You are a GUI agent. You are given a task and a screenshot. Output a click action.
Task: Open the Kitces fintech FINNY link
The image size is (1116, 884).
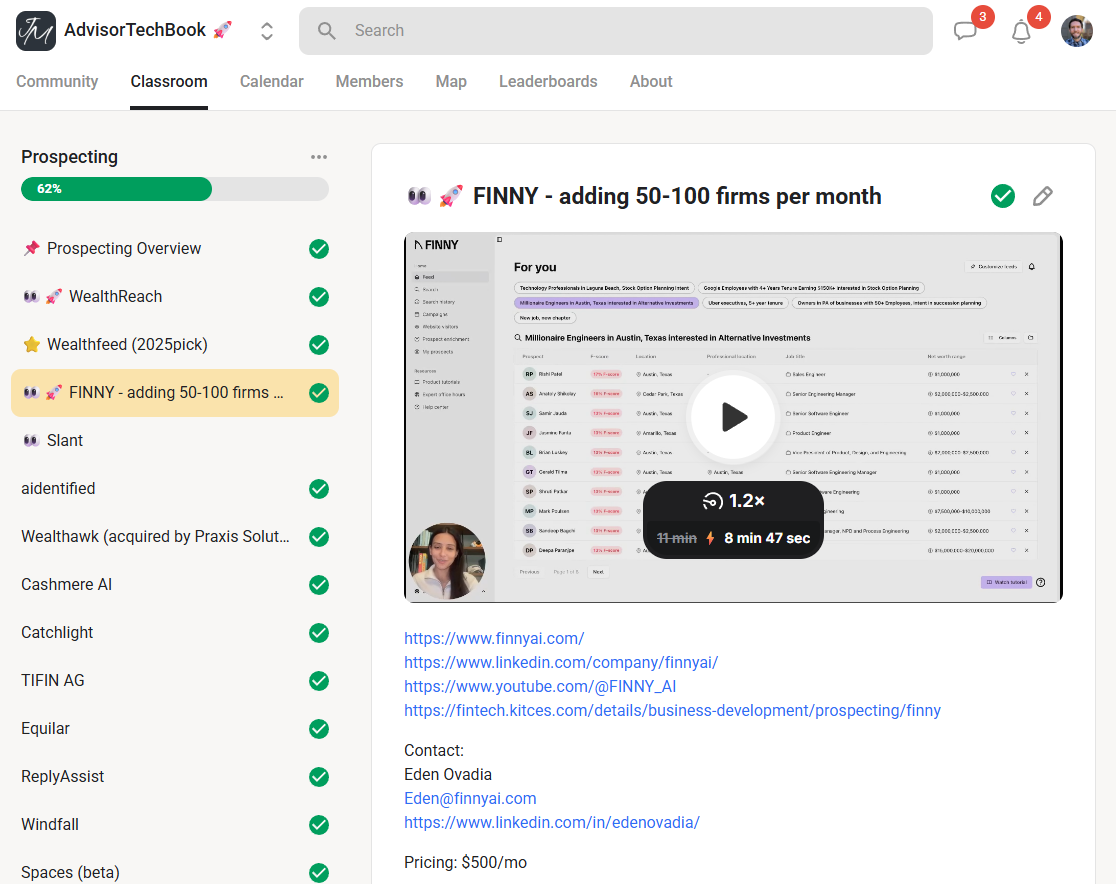click(x=673, y=710)
